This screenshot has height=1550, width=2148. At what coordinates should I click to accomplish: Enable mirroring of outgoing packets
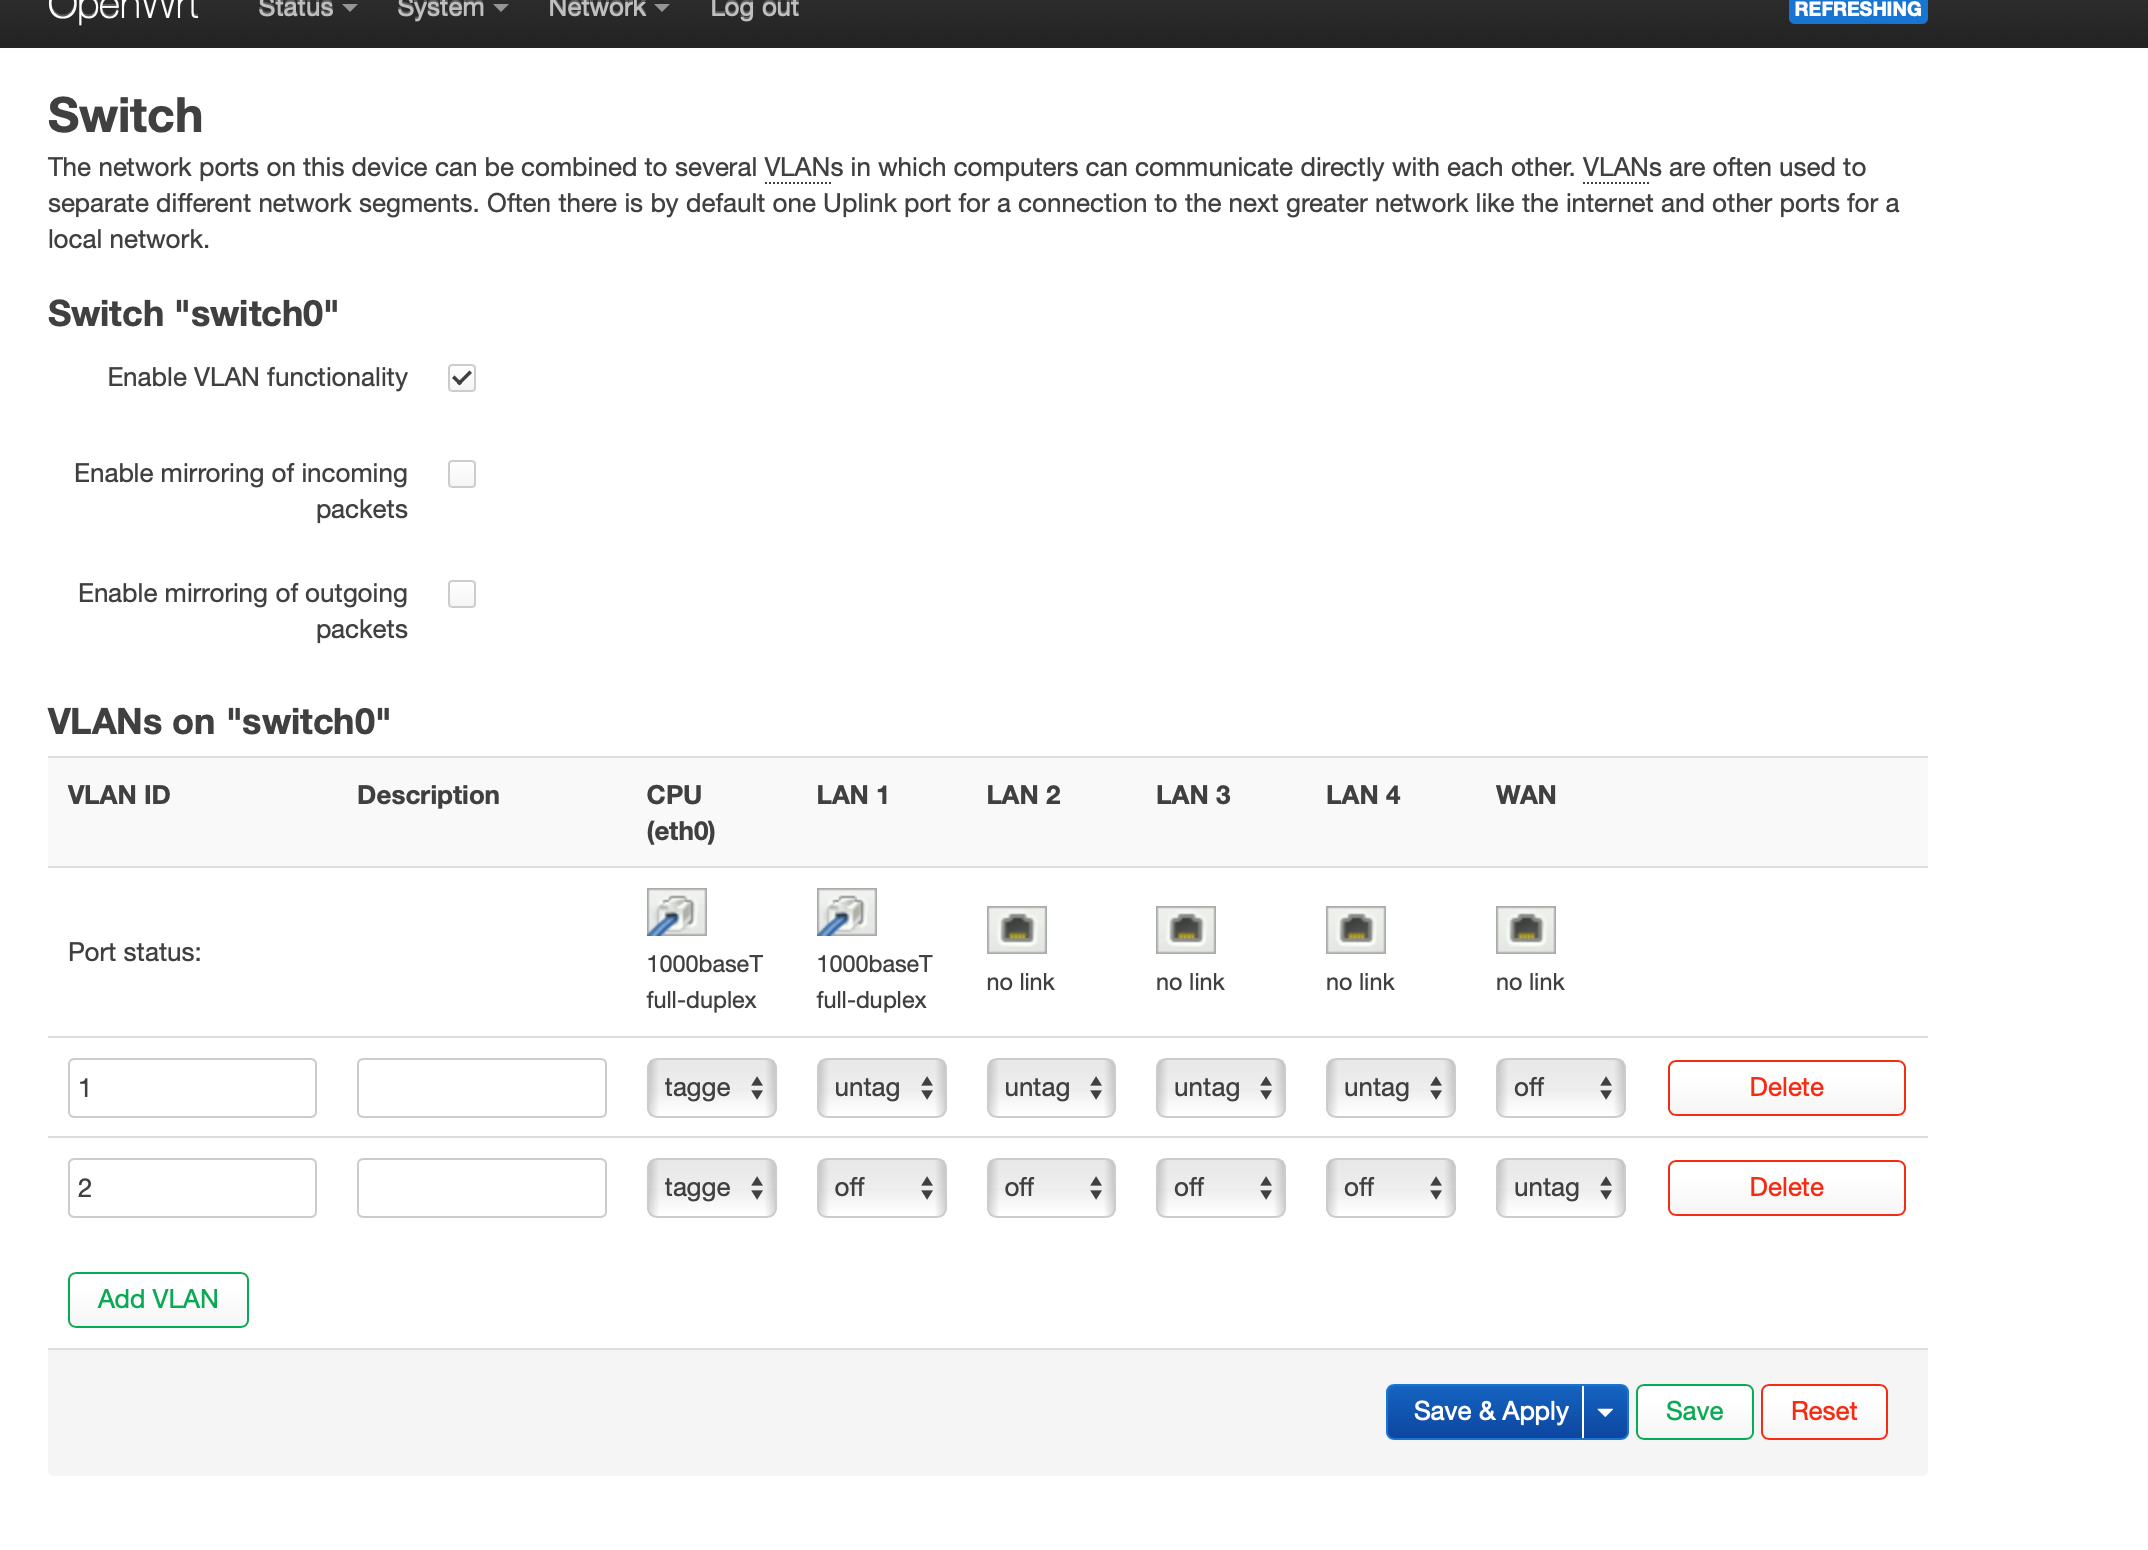[x=462, y=594]
